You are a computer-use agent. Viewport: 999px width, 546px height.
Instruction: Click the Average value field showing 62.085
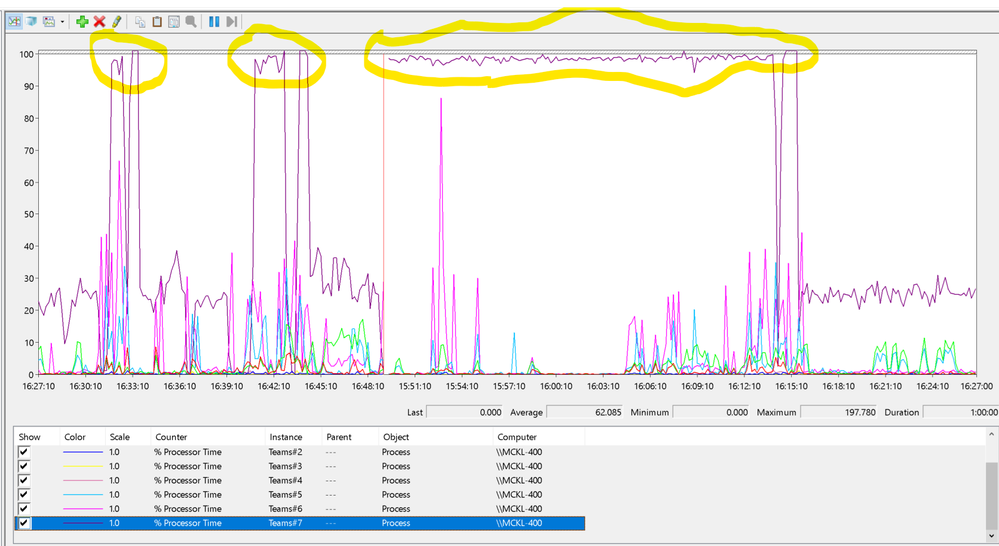[x=584, y=412]
